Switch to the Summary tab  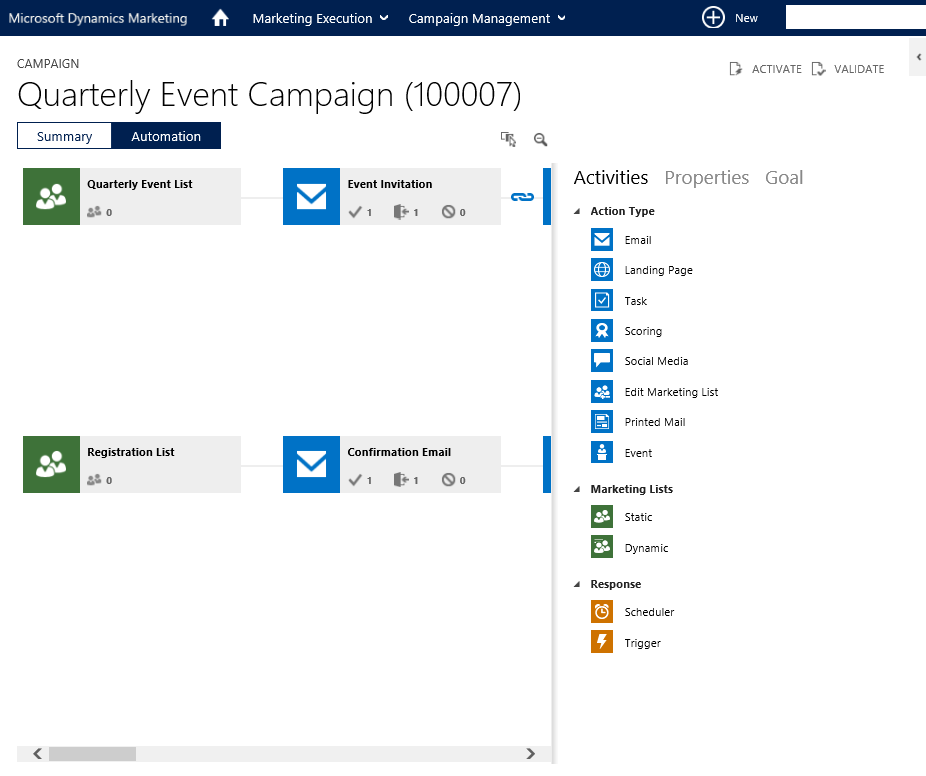64,136
